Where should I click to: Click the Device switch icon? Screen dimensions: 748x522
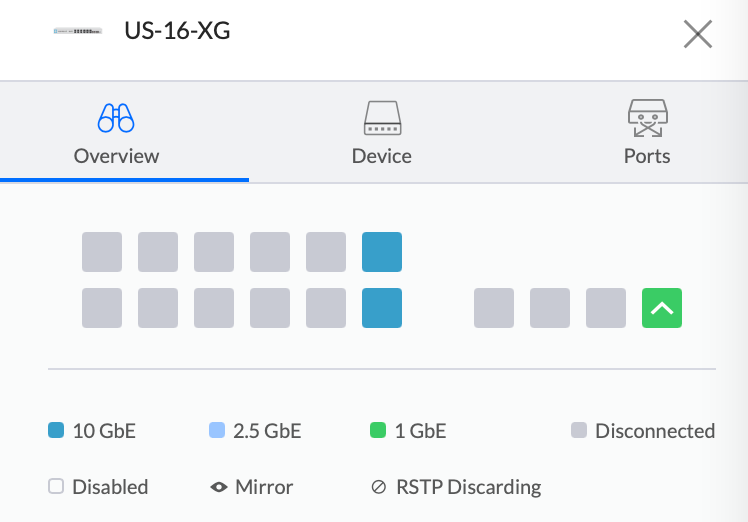coord(381,118)
